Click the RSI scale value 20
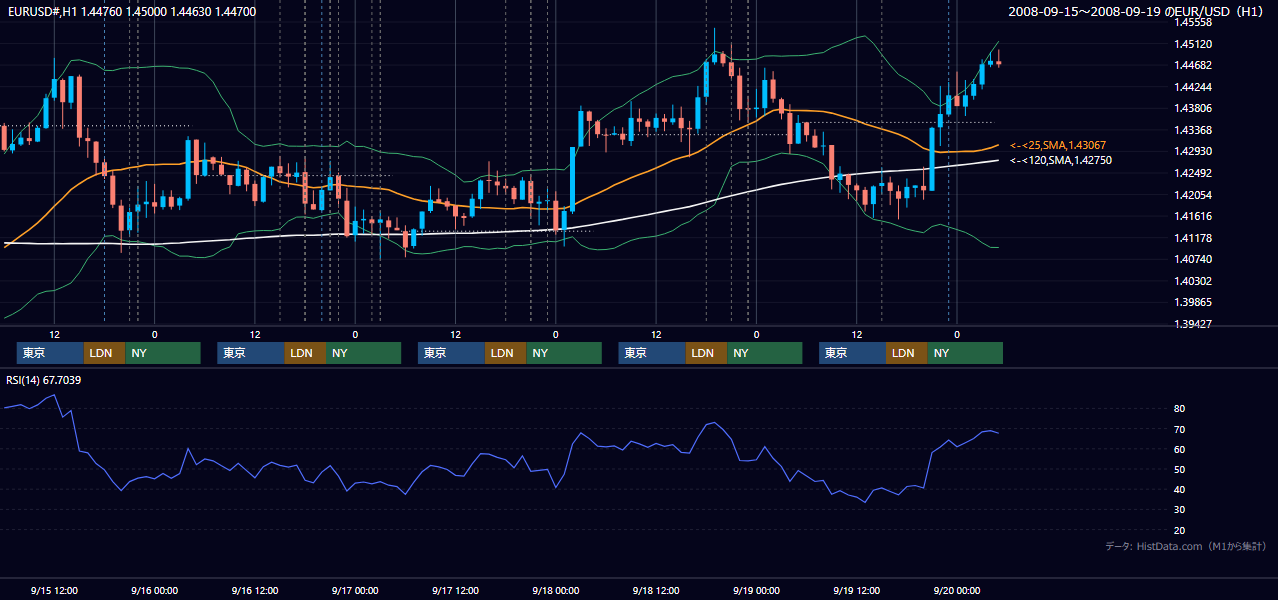 tap(1179, 530)
